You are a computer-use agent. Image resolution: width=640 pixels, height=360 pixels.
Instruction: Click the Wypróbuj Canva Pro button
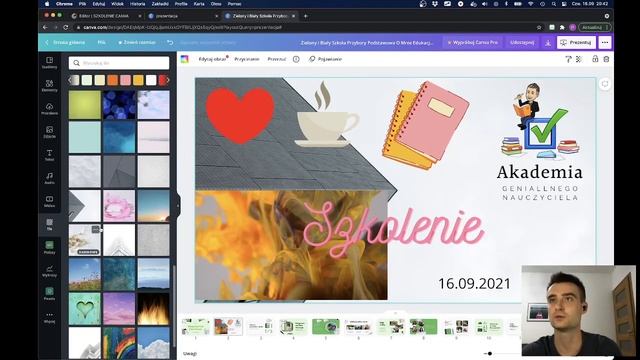(x=473, y=42)
